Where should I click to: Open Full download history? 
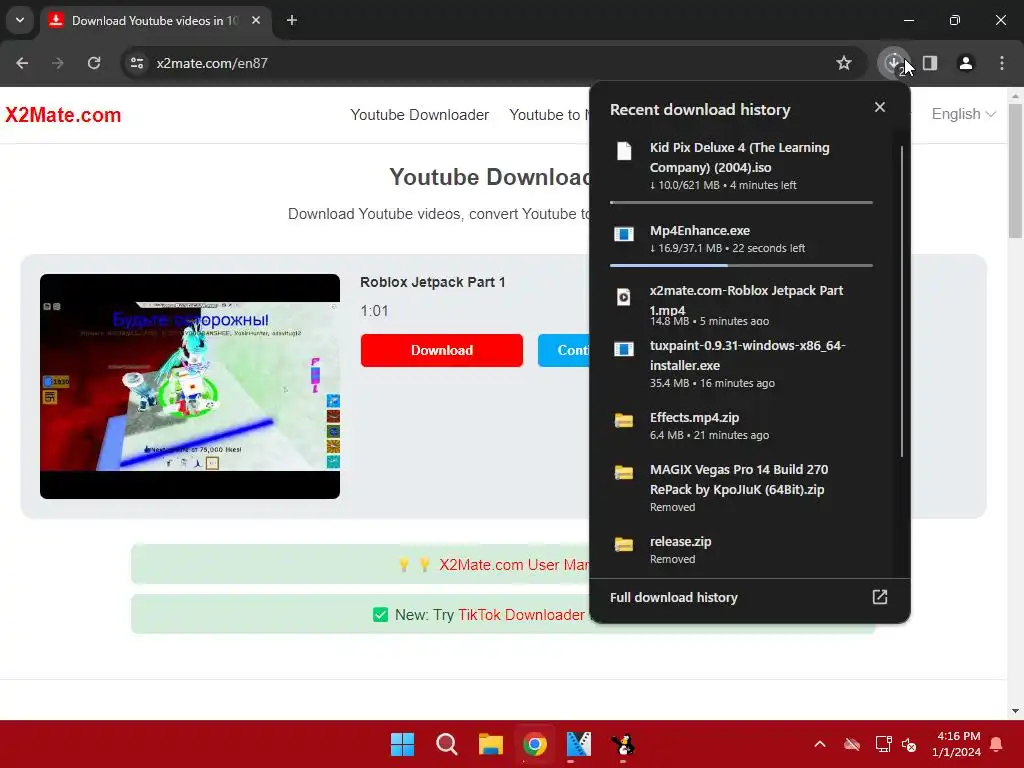(749, 598)
